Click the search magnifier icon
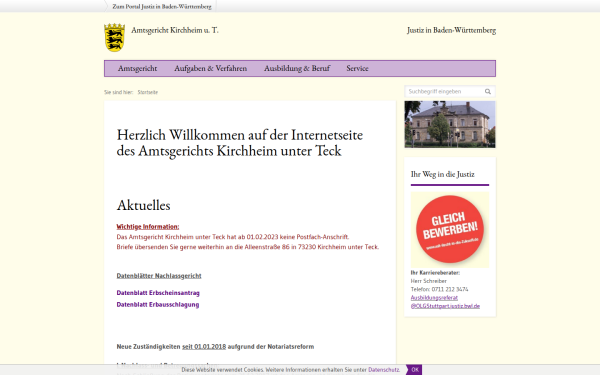The width and height of the screenshot is (600, 375). [488, 91]
